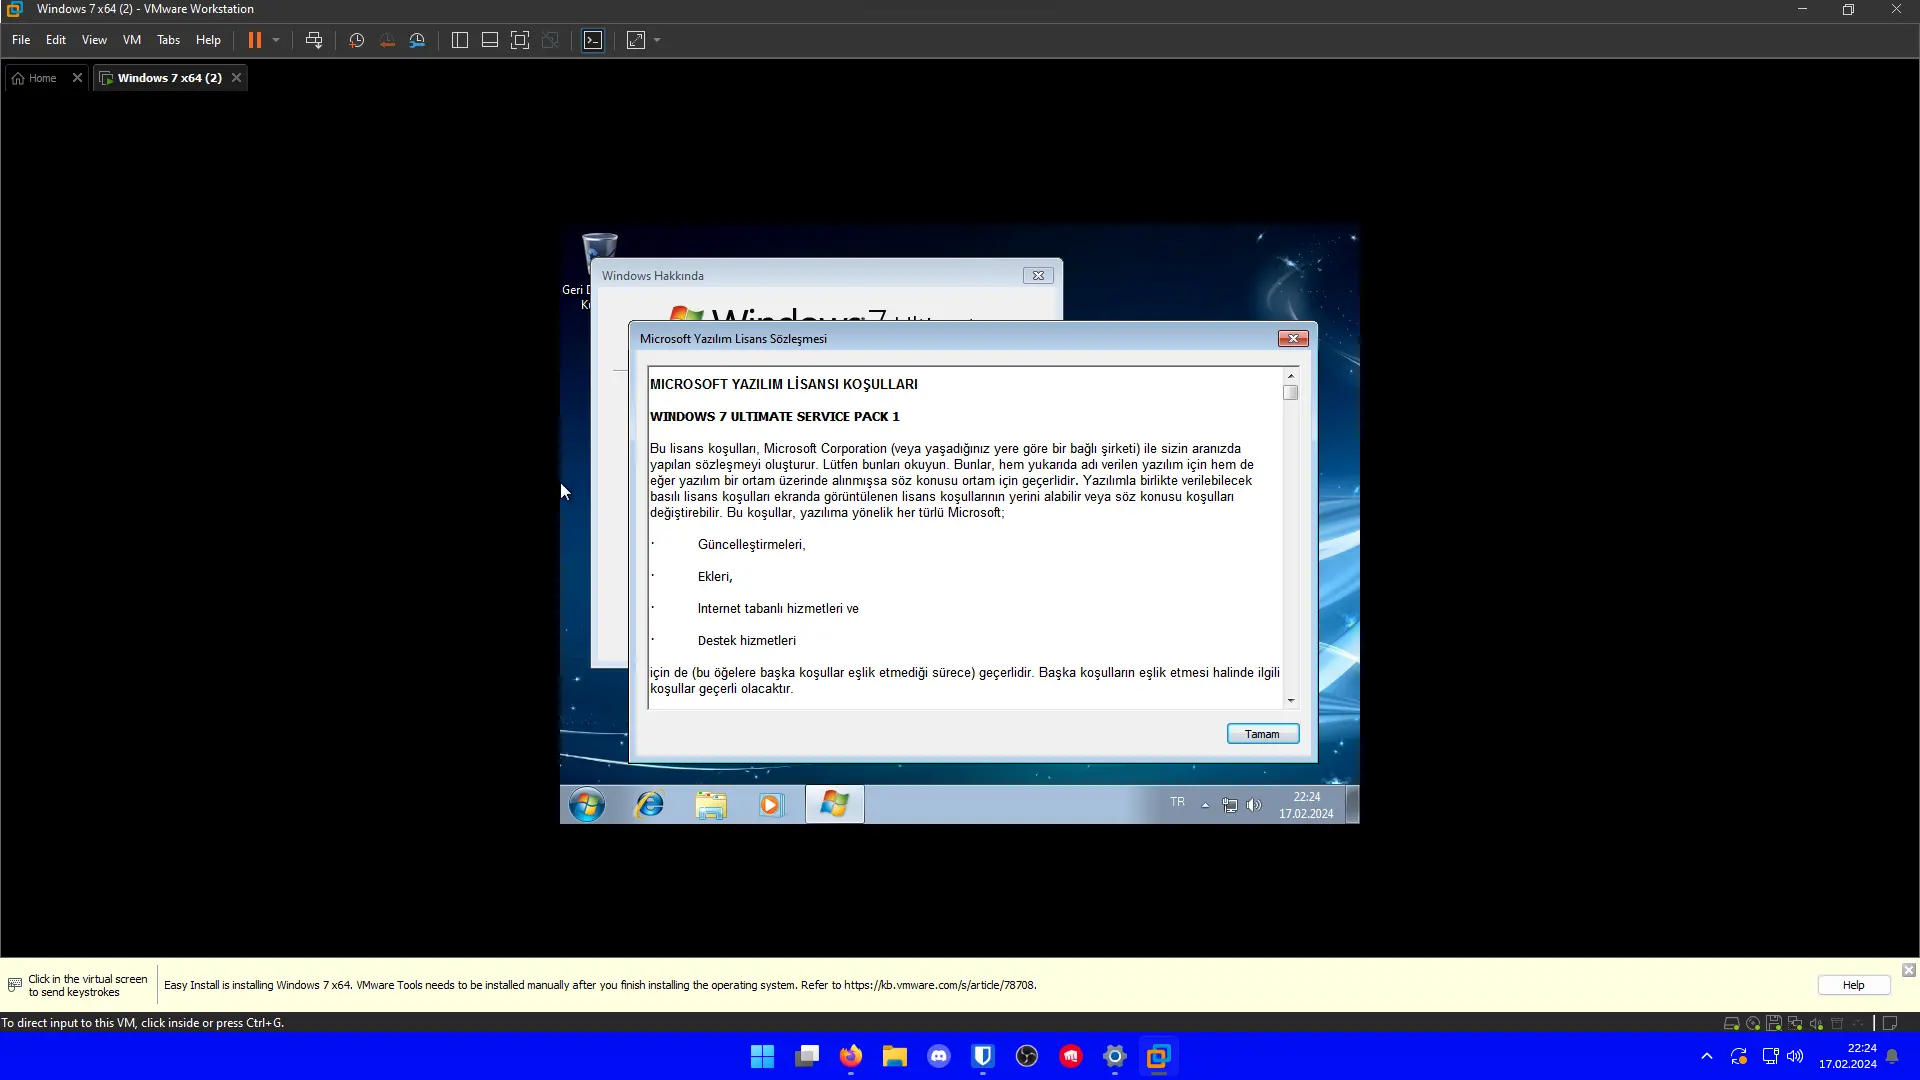Click the message log note icon
Viewport: 1920px width, 1080px height.
click(1890, 1023)
